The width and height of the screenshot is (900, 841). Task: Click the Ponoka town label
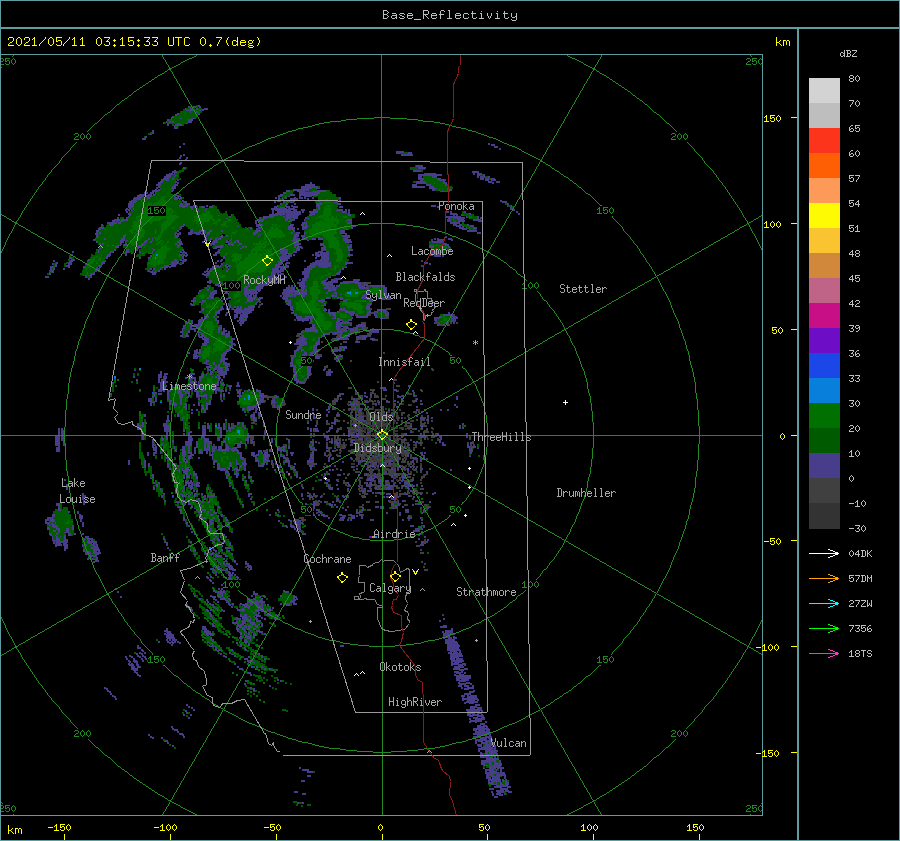click(456, 206)
